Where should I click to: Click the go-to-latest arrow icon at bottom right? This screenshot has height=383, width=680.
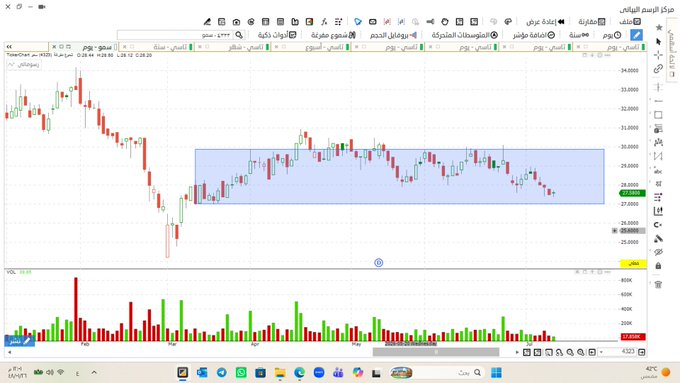pos(642,352)
